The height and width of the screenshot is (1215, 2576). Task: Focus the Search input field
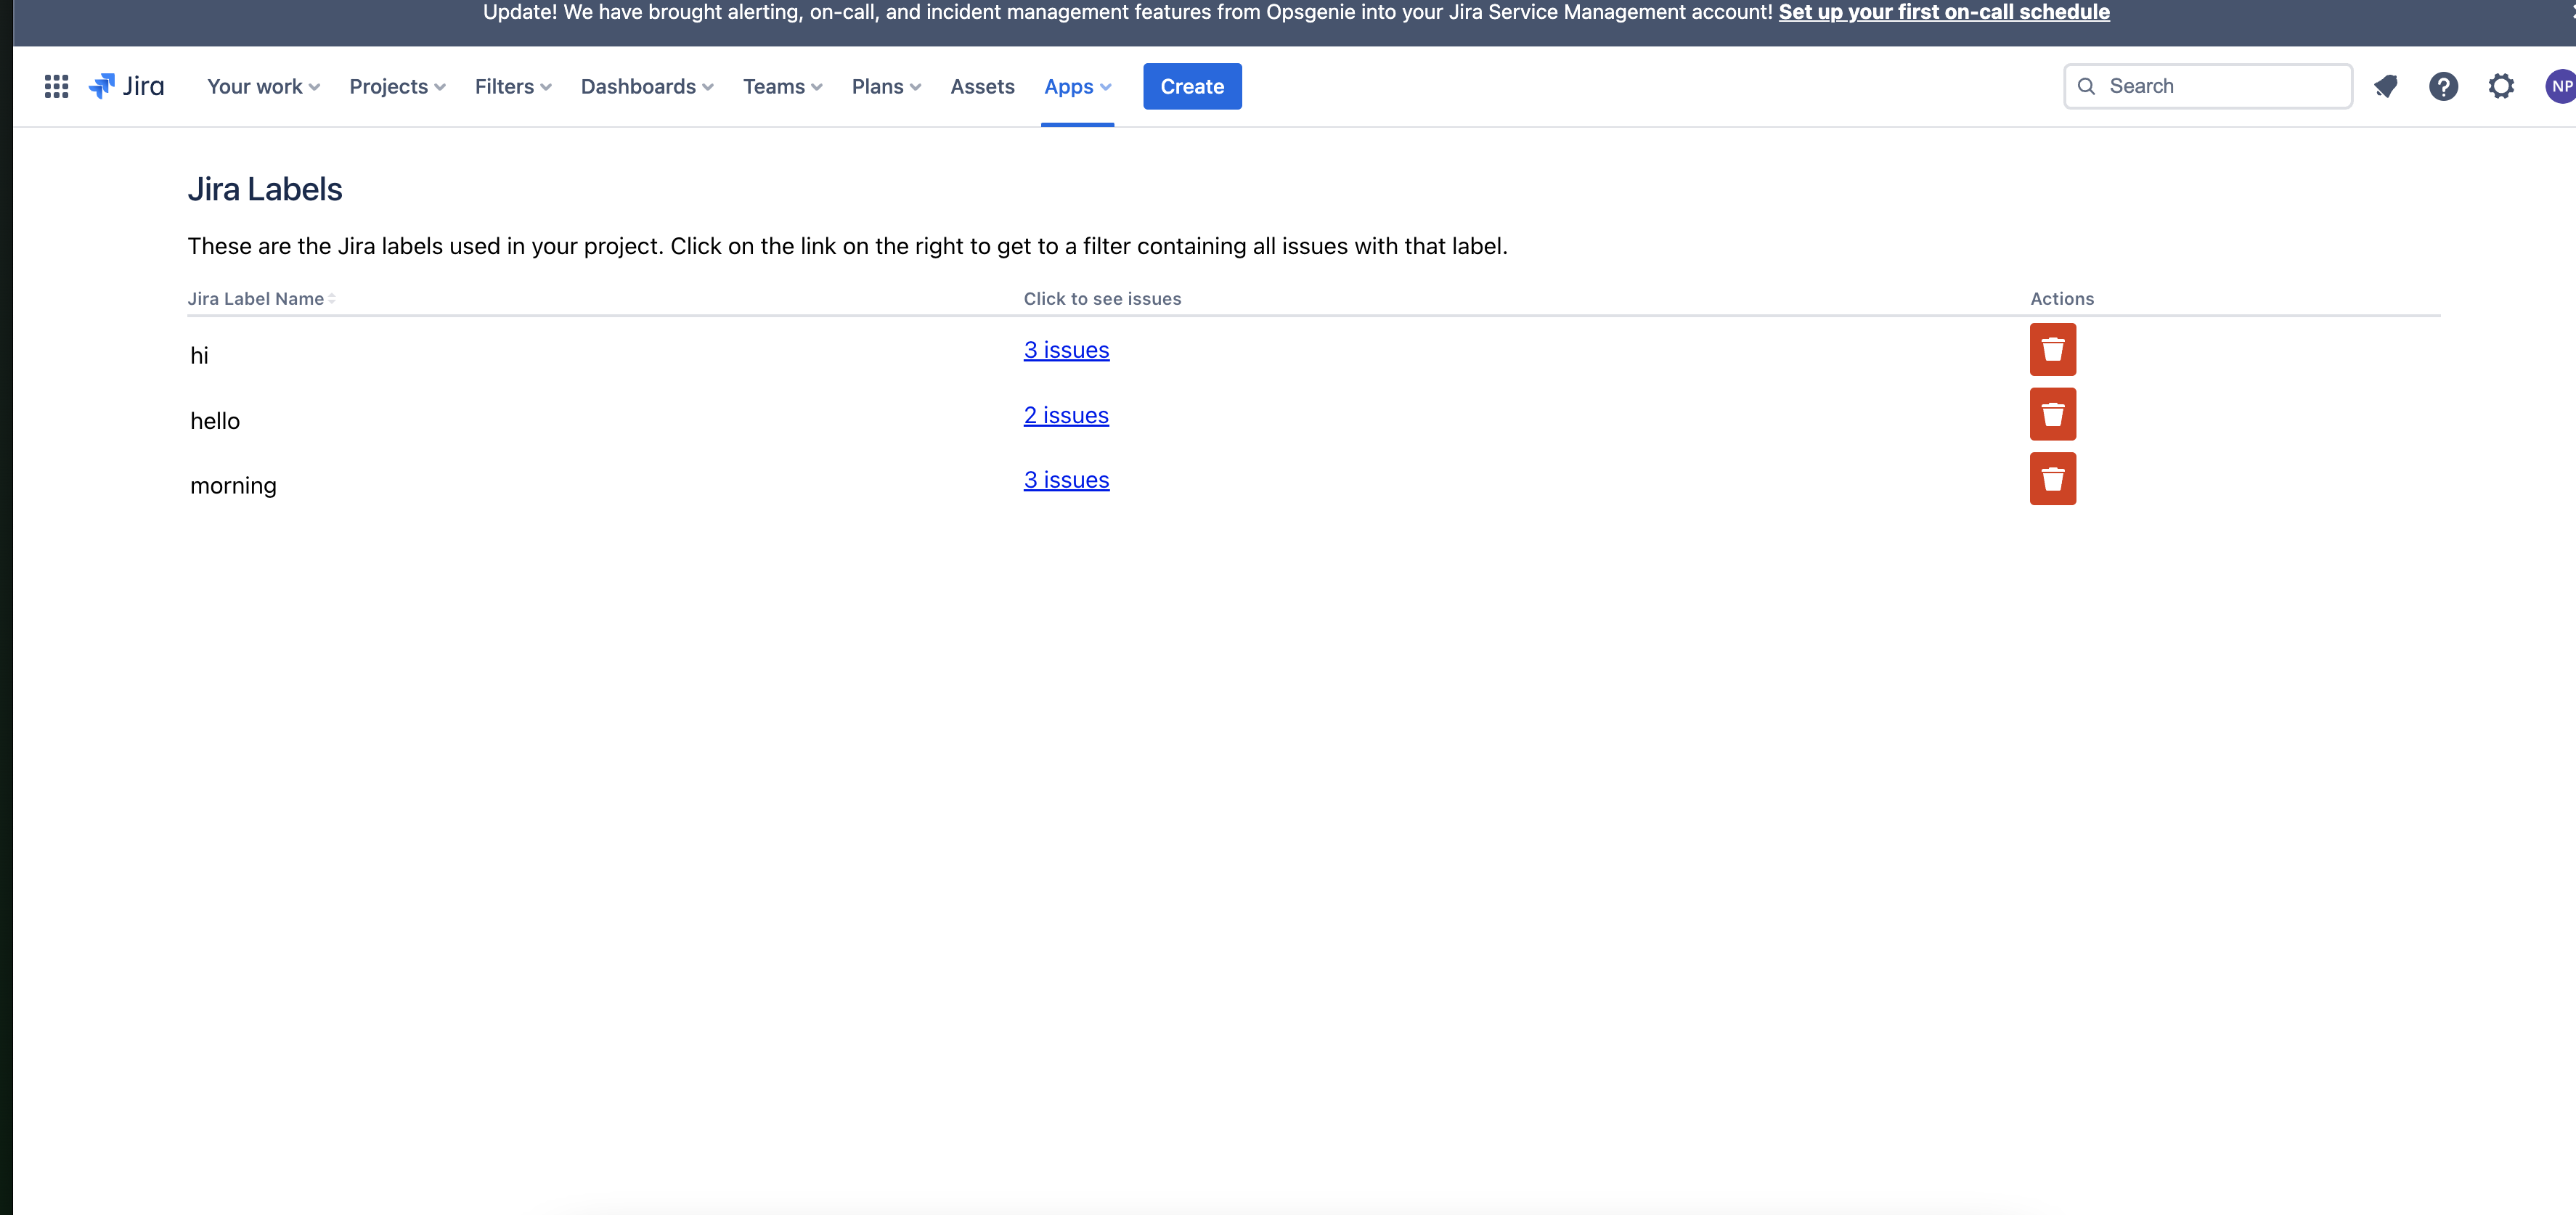(2220, 86)
